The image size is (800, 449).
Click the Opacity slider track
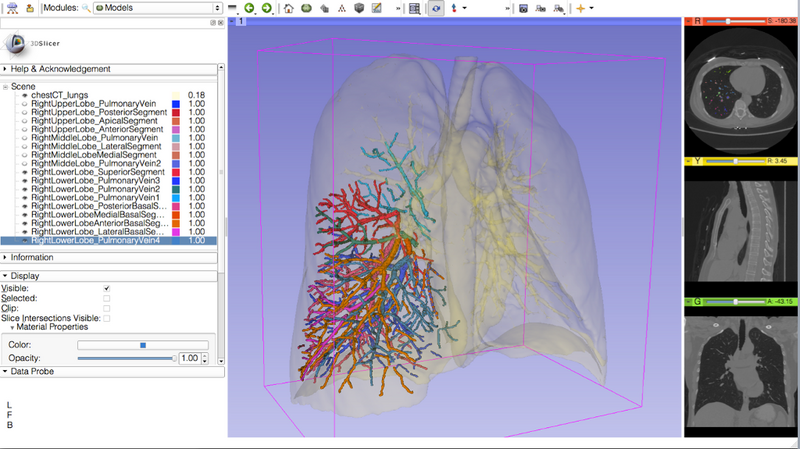coord(125,358)
